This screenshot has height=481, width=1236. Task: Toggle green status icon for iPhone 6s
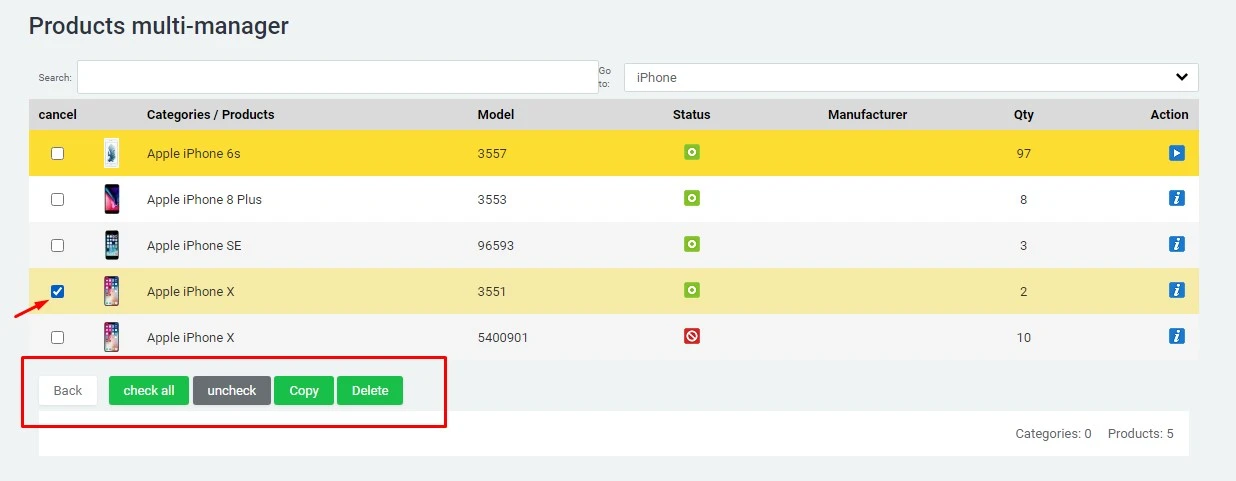[692, 152]
